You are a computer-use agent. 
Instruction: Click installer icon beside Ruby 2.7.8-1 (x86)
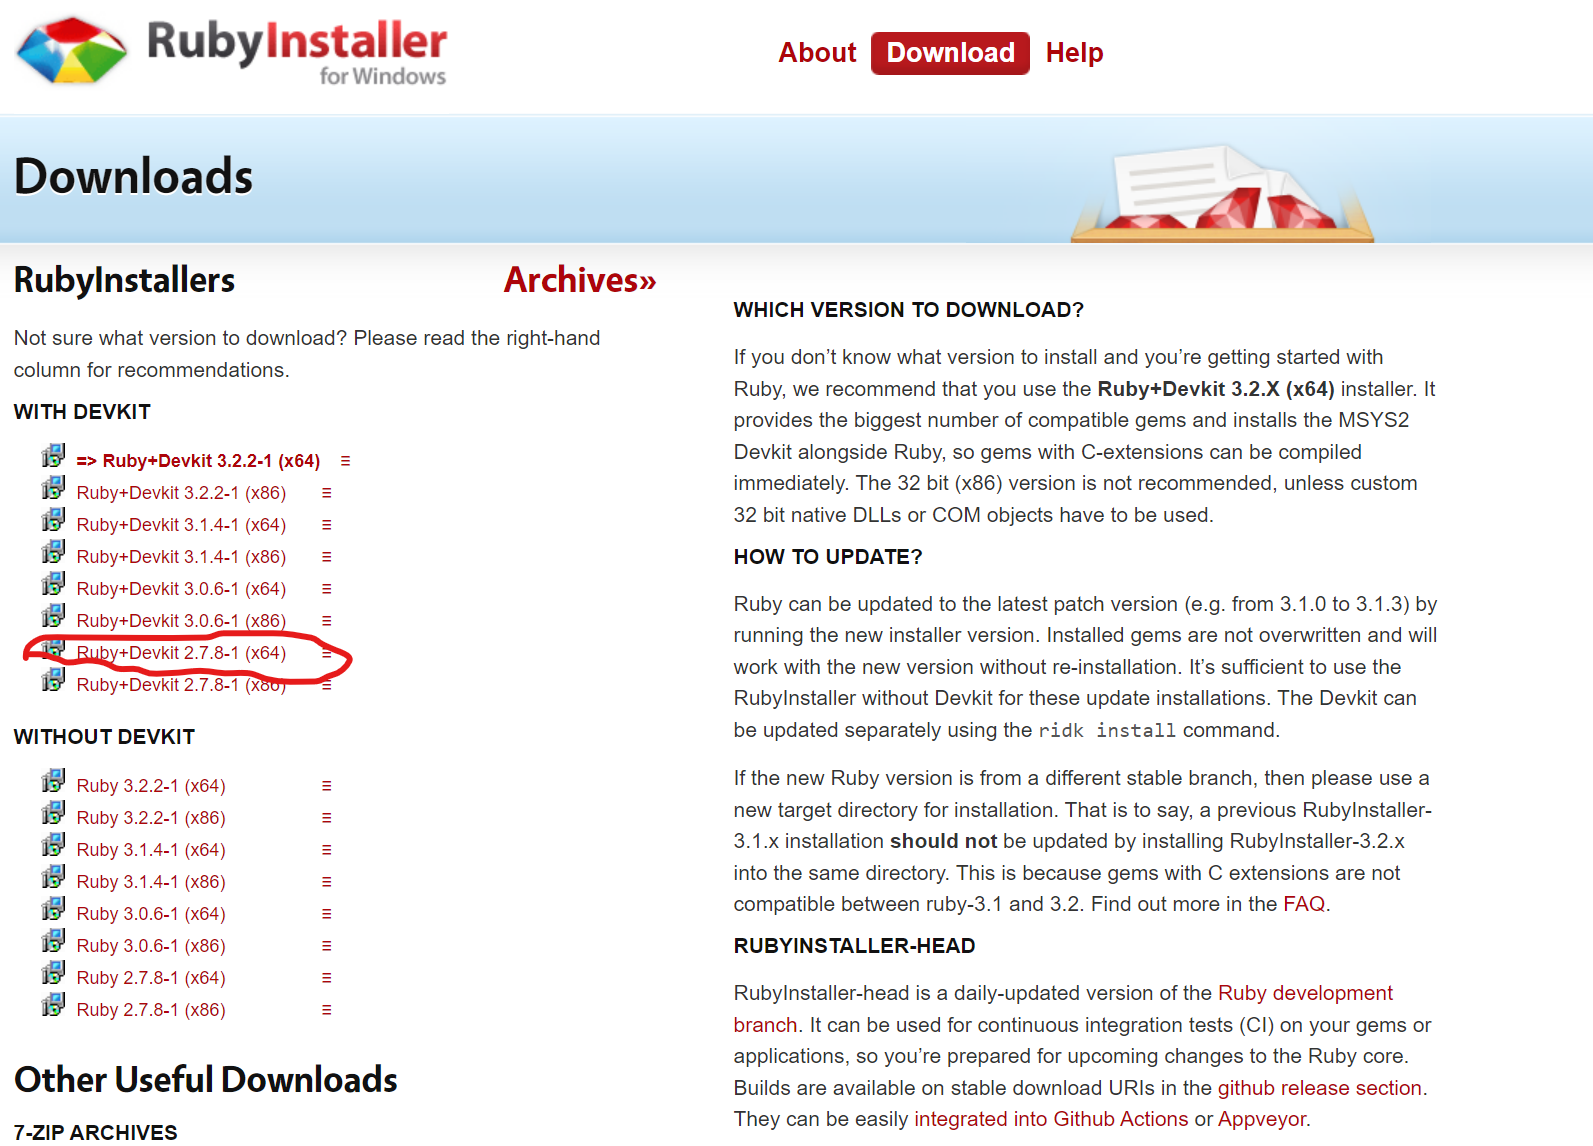click(53, 1006)
